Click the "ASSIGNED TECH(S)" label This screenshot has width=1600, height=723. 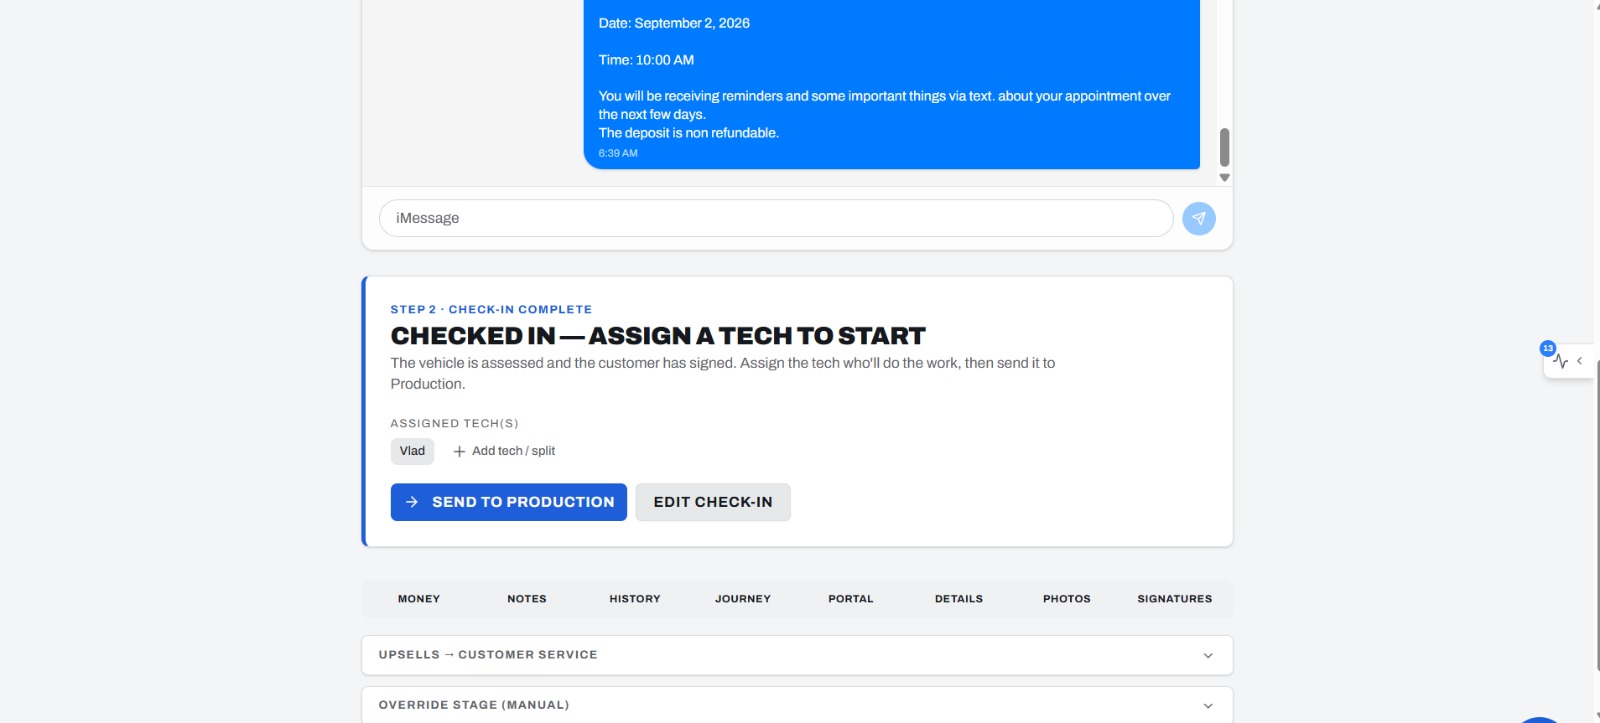[x=454, y=424]
